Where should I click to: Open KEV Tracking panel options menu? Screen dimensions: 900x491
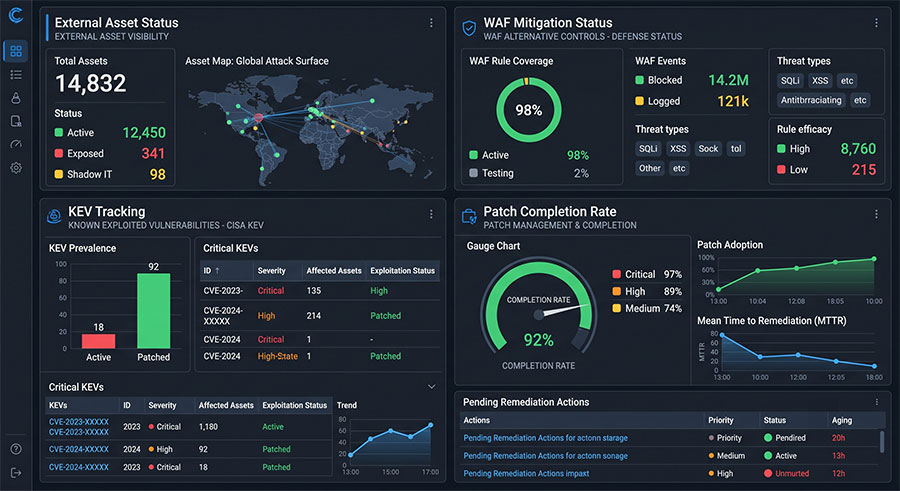[x=431, y=214]
